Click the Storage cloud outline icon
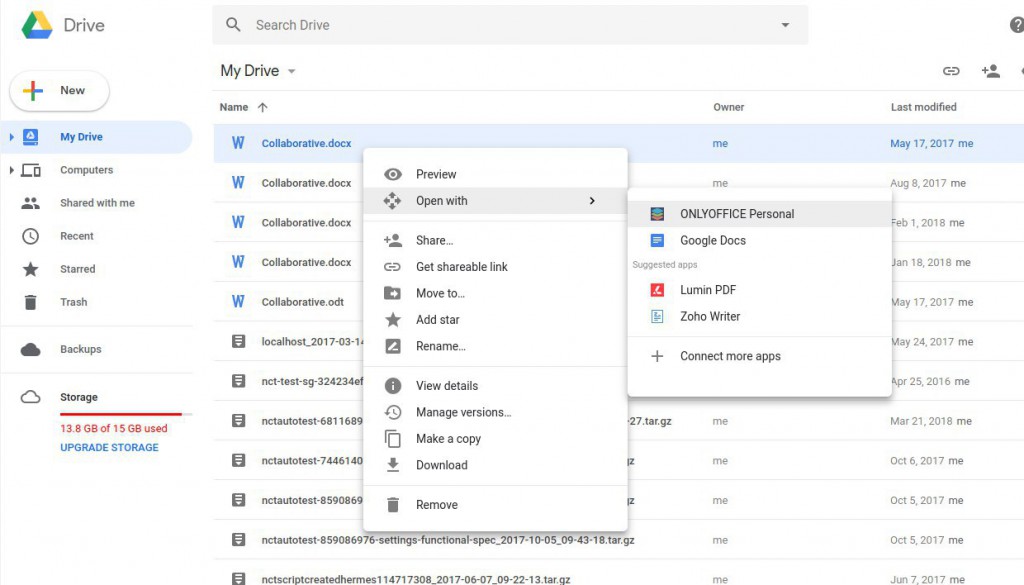Screen dimensions: 1024x585 click(31, 397)
